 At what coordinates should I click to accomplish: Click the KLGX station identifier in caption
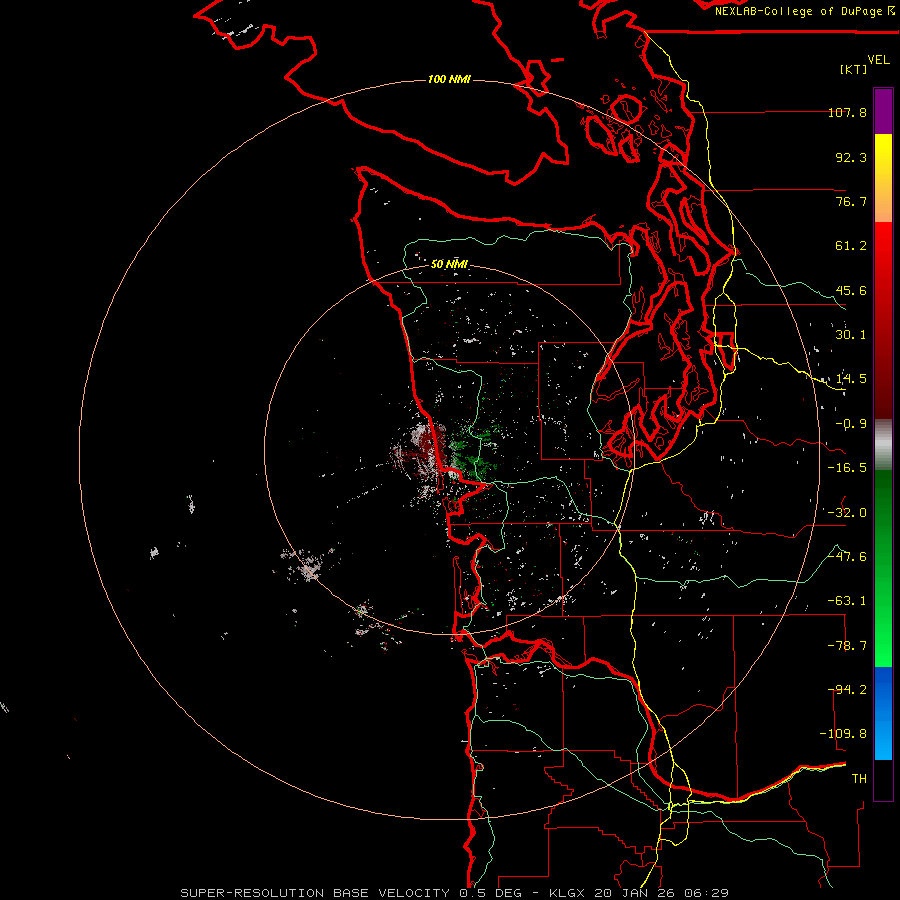[569, 893]
